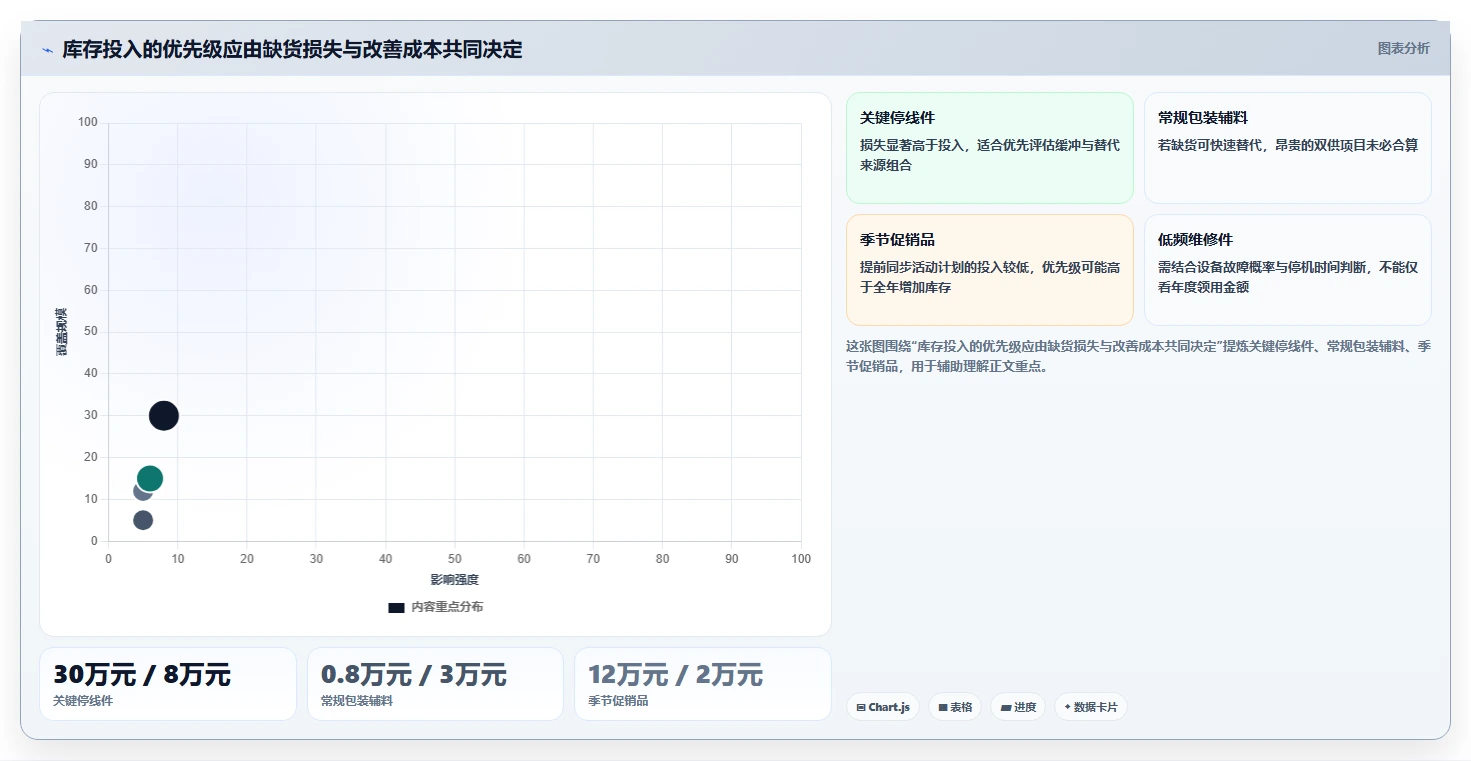Toggle the 内容重点分布 legend item
The image size is (1471, 761).
pyautogui.click(x=435, y=607)
